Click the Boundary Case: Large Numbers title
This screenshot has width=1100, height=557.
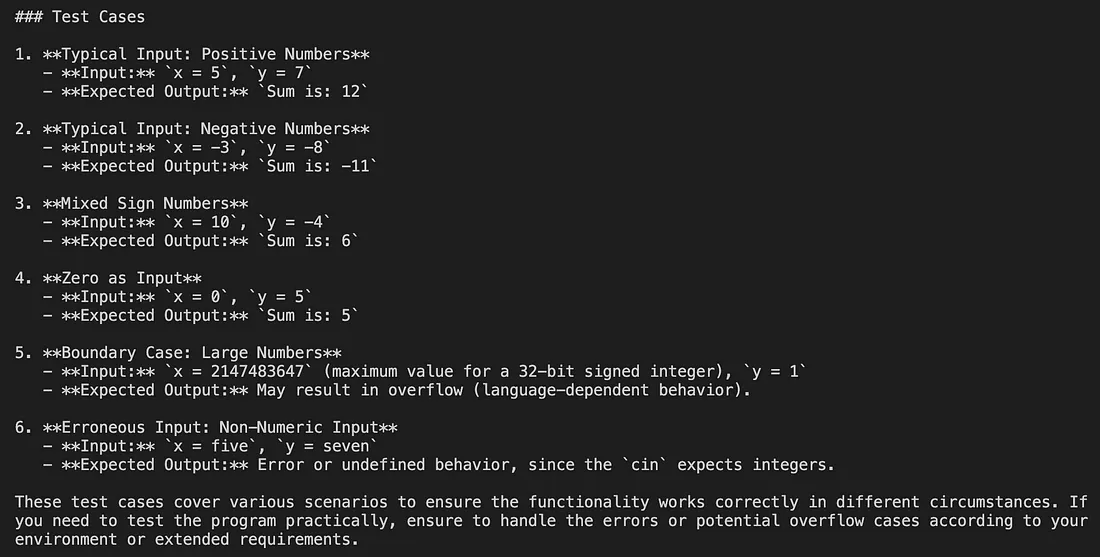[192, 352]
